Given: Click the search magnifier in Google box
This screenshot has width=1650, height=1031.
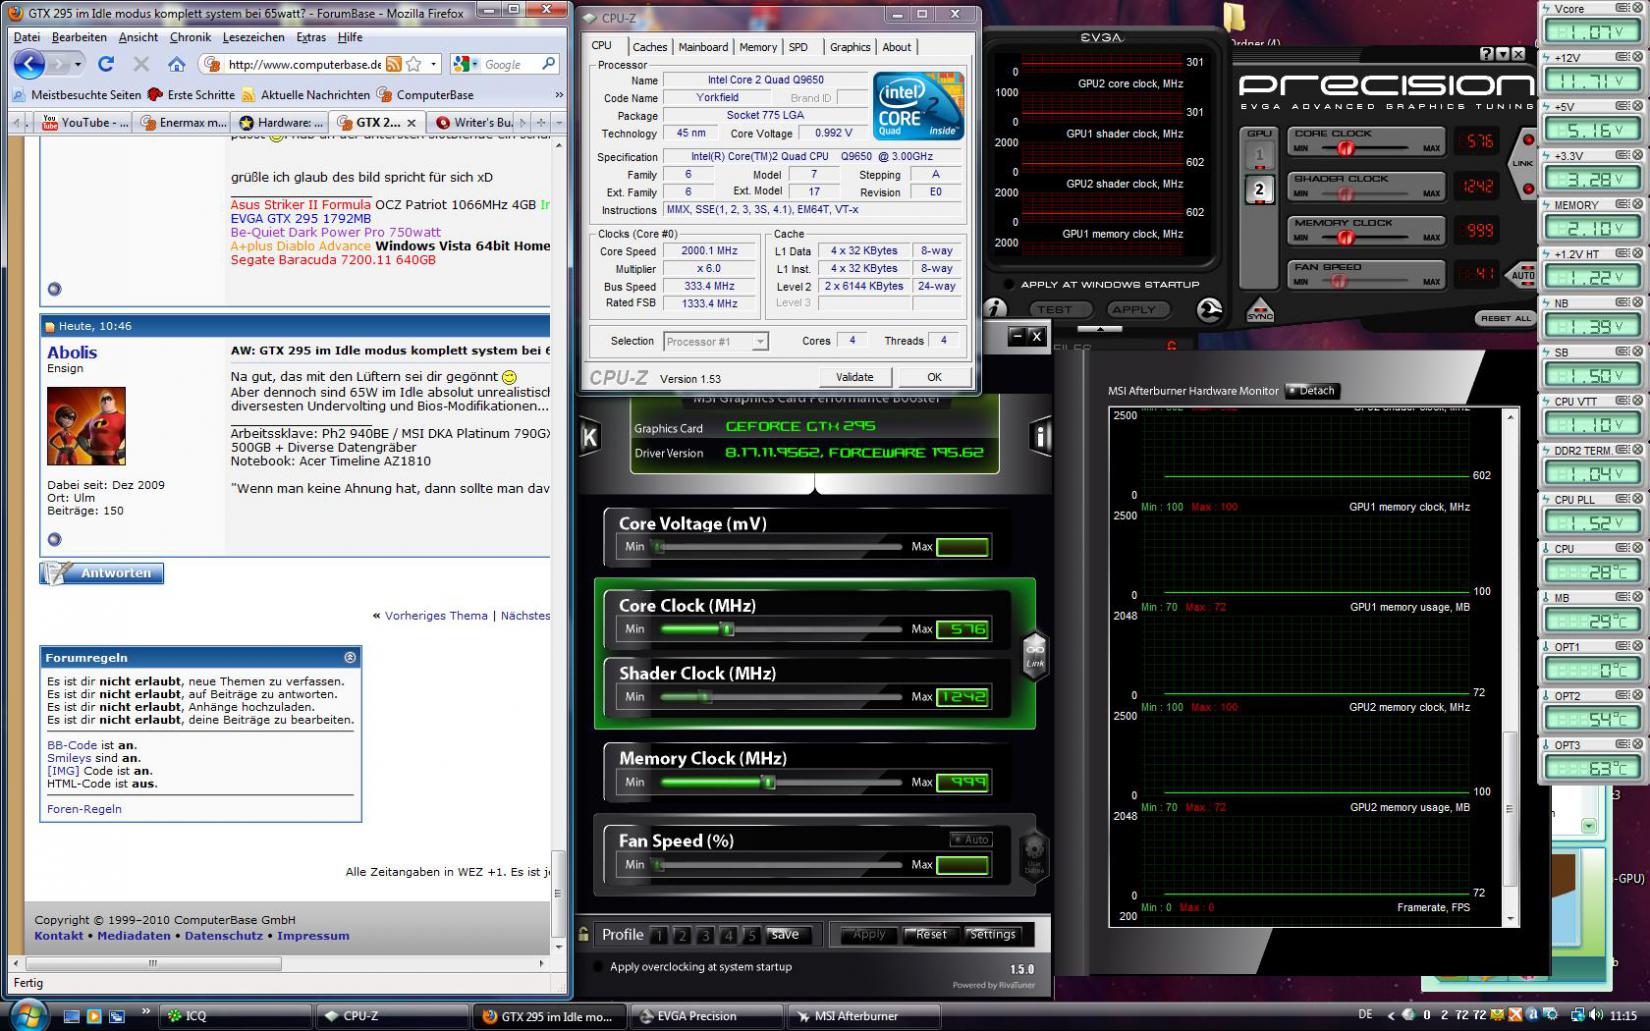Looking at the screenshot, I should (548, 64).
